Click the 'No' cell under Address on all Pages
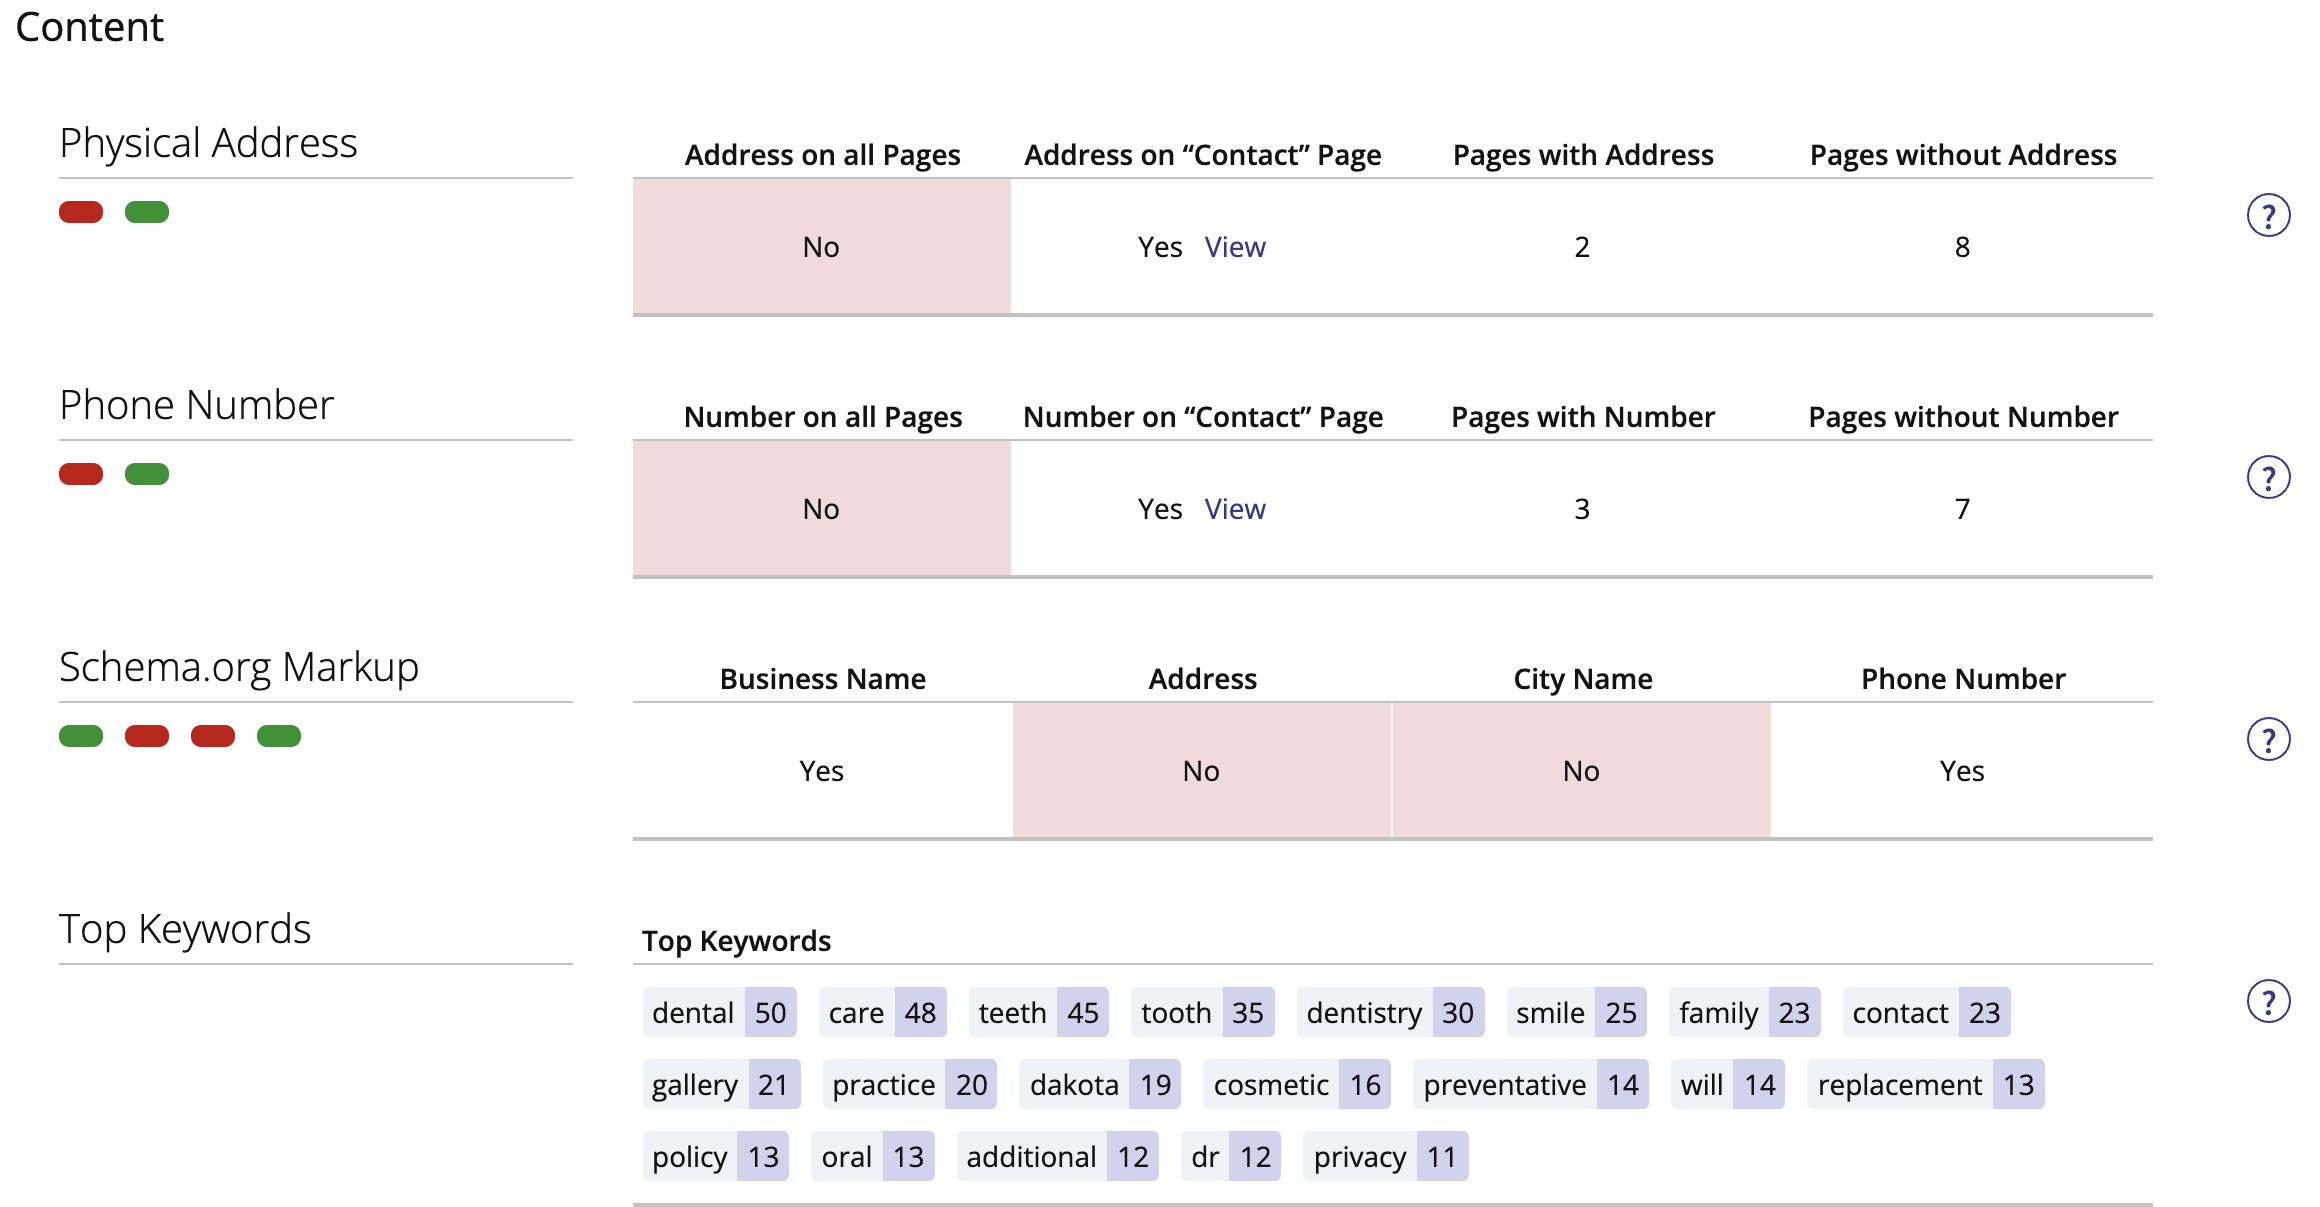The image size is (2320, 1207). pos(822,247)
